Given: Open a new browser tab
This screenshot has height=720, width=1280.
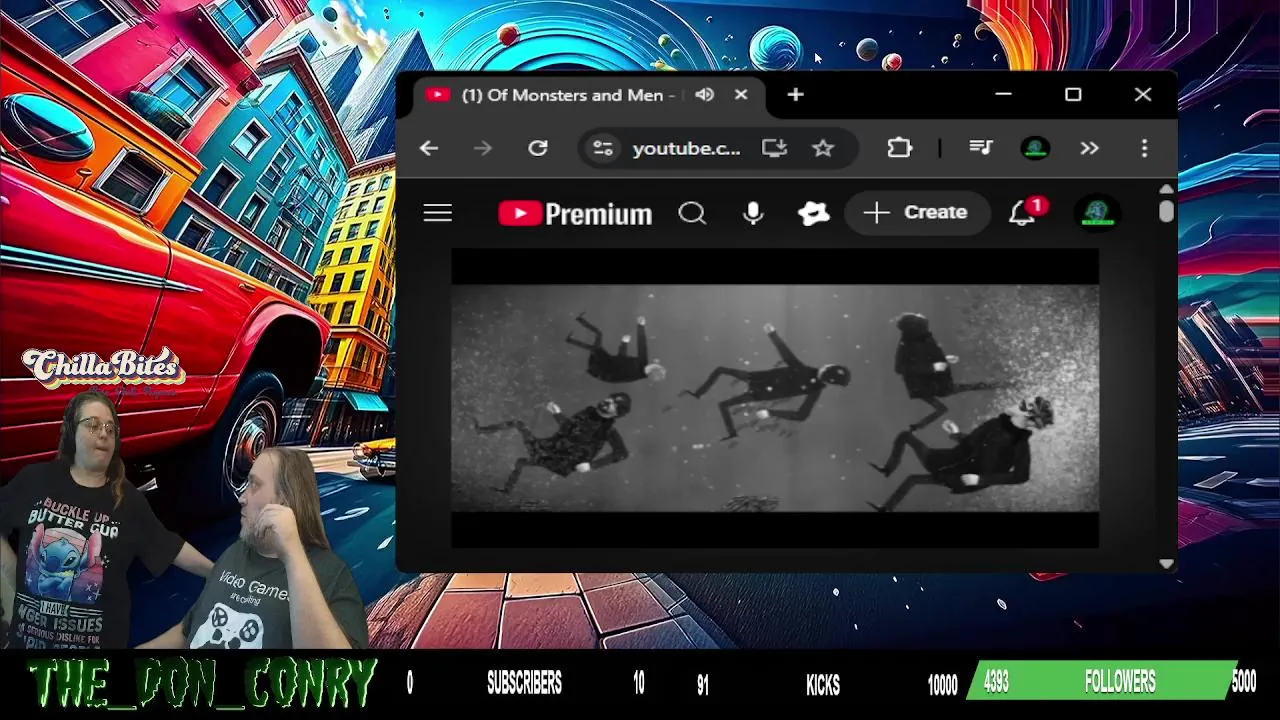Looking at the screenshot, I should tap(795, 95).
